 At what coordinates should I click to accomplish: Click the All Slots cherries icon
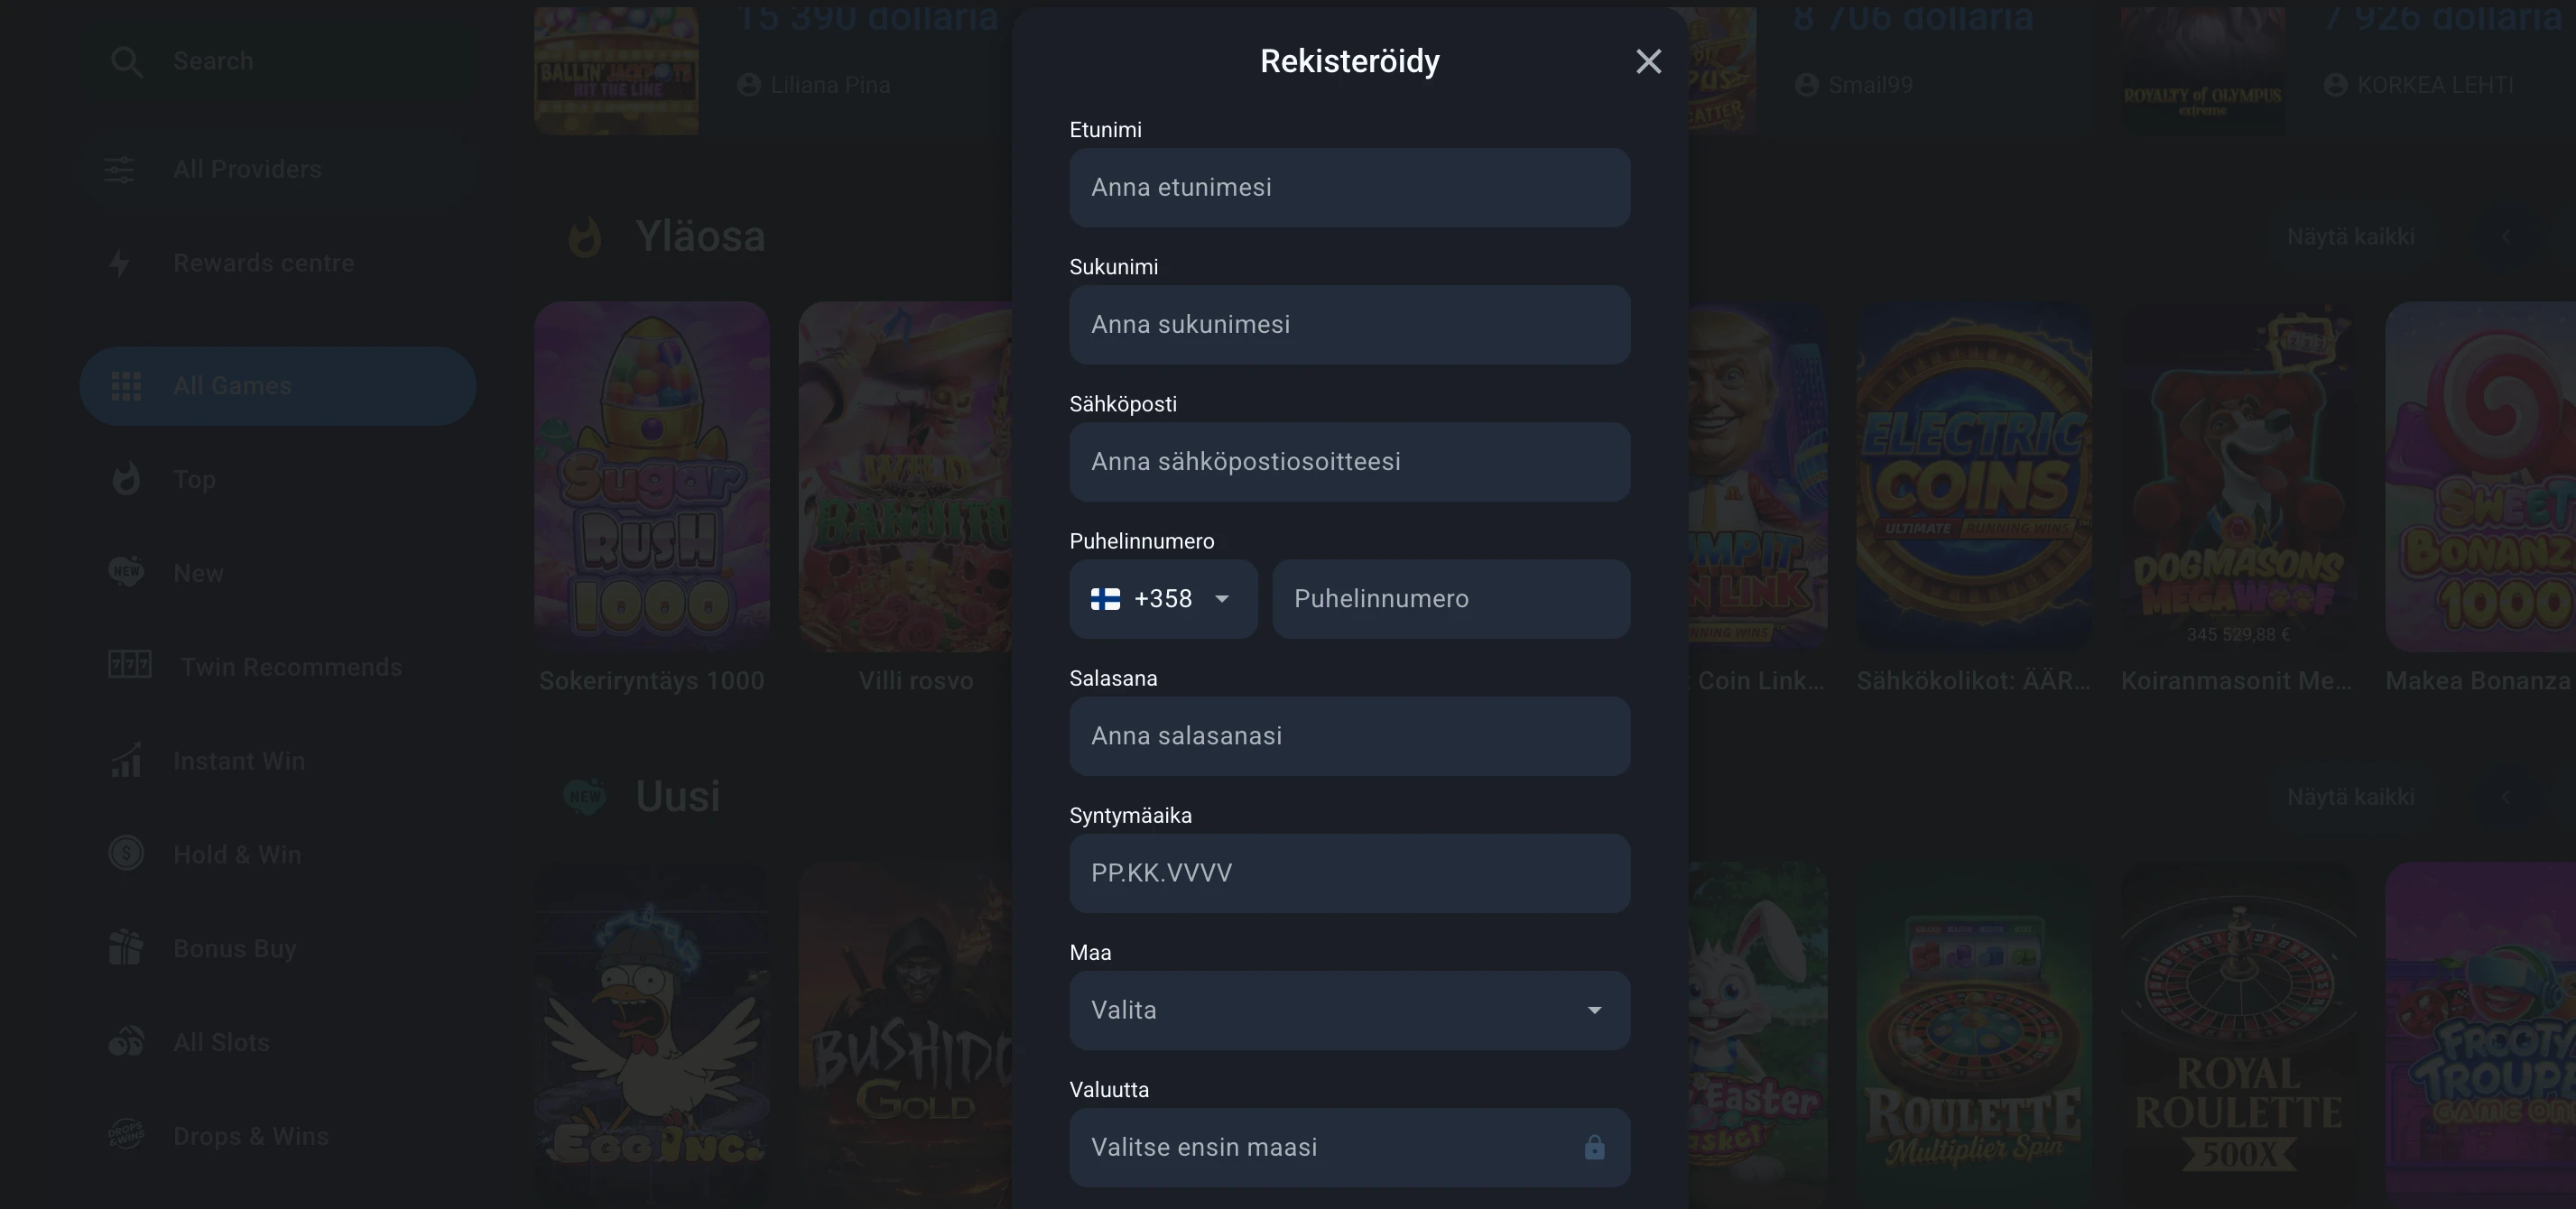126,1042
